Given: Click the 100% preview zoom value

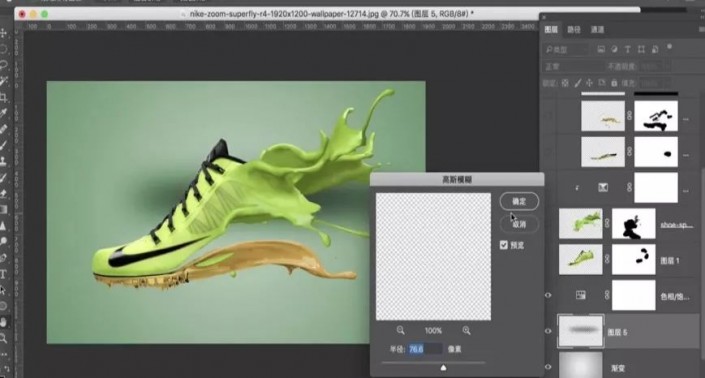Looking at the screenshot, I should point(433,331).
